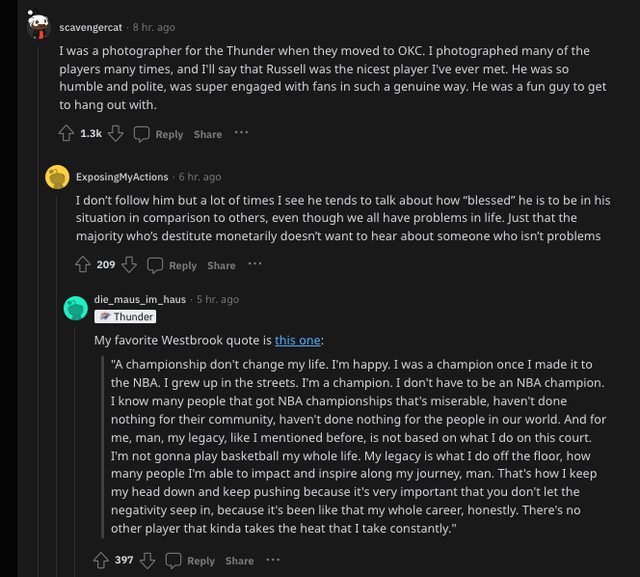Open the "this one" quote link

point(298,340)
